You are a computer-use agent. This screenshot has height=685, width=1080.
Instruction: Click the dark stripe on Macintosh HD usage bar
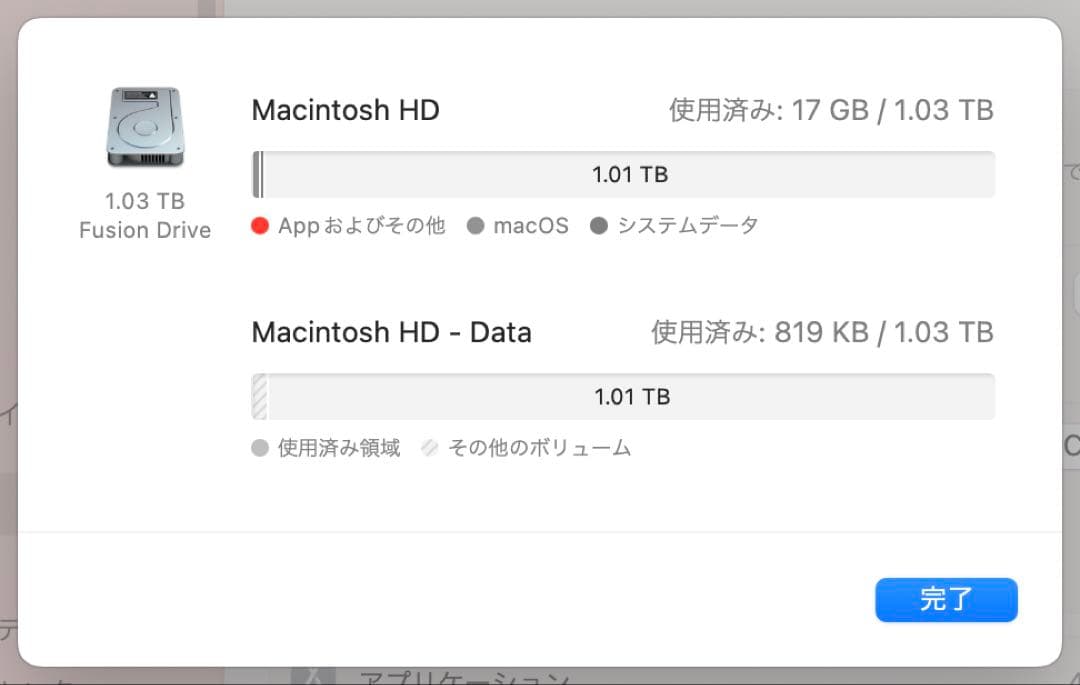click(258, 173)
